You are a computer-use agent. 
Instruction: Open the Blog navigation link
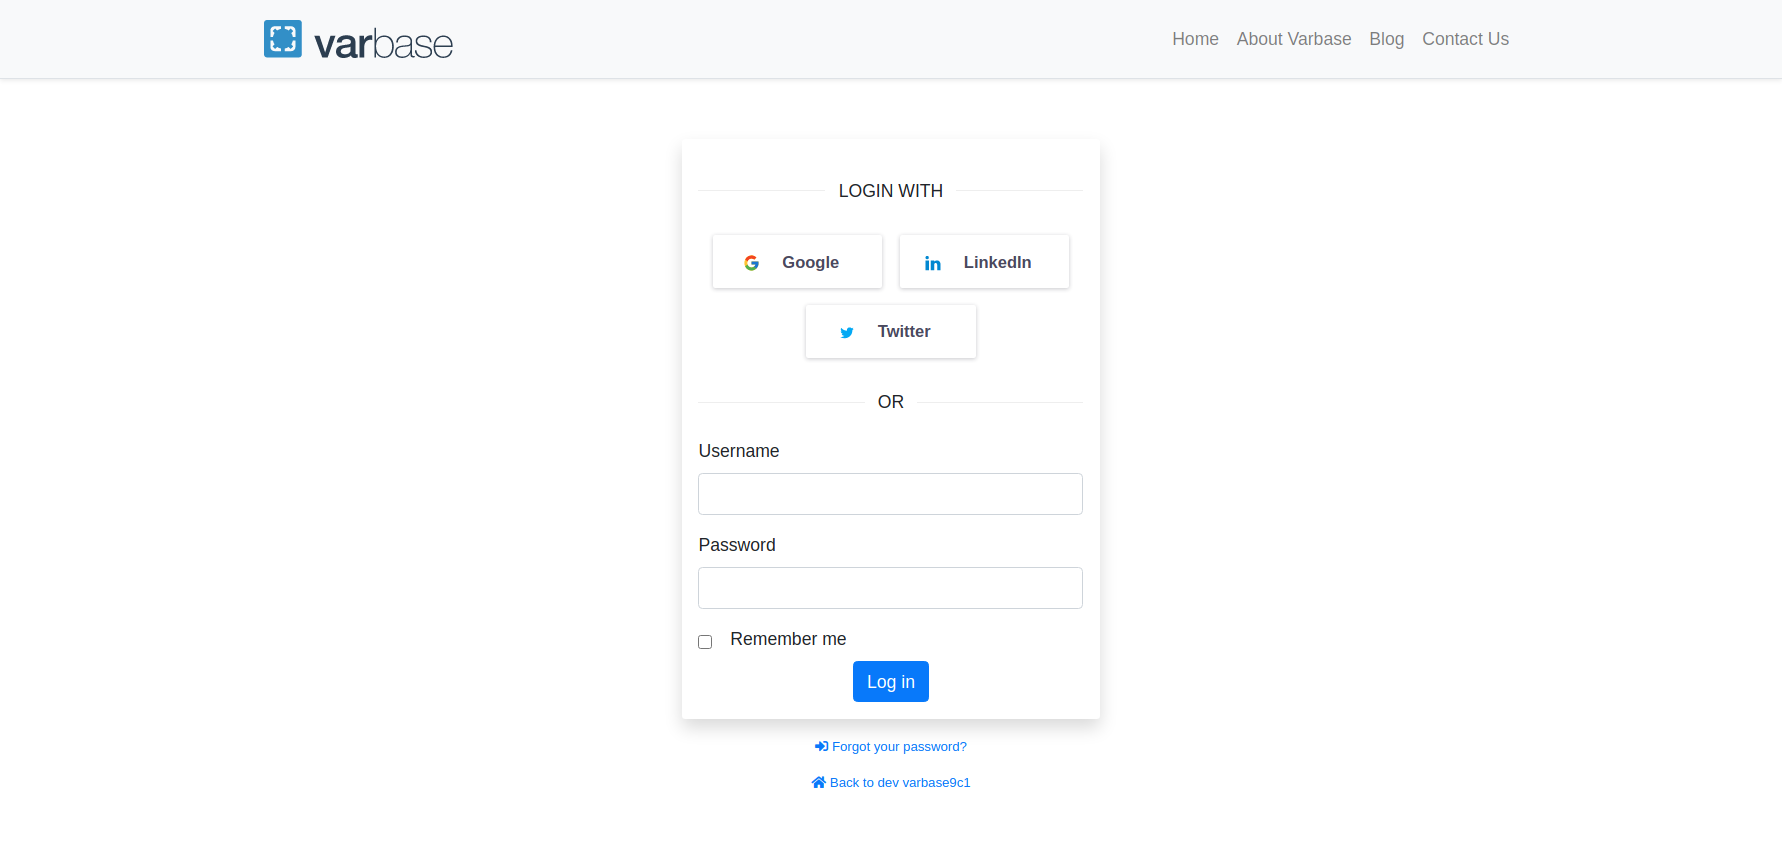[1386, 39]
